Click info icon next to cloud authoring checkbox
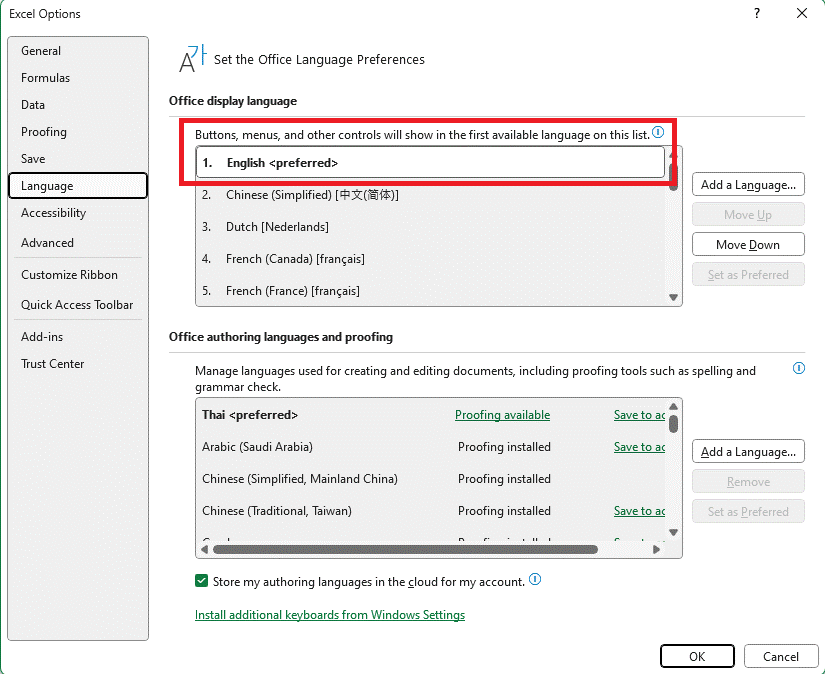Viewport: 825px width, 674px height. click(x=534, y=580)
